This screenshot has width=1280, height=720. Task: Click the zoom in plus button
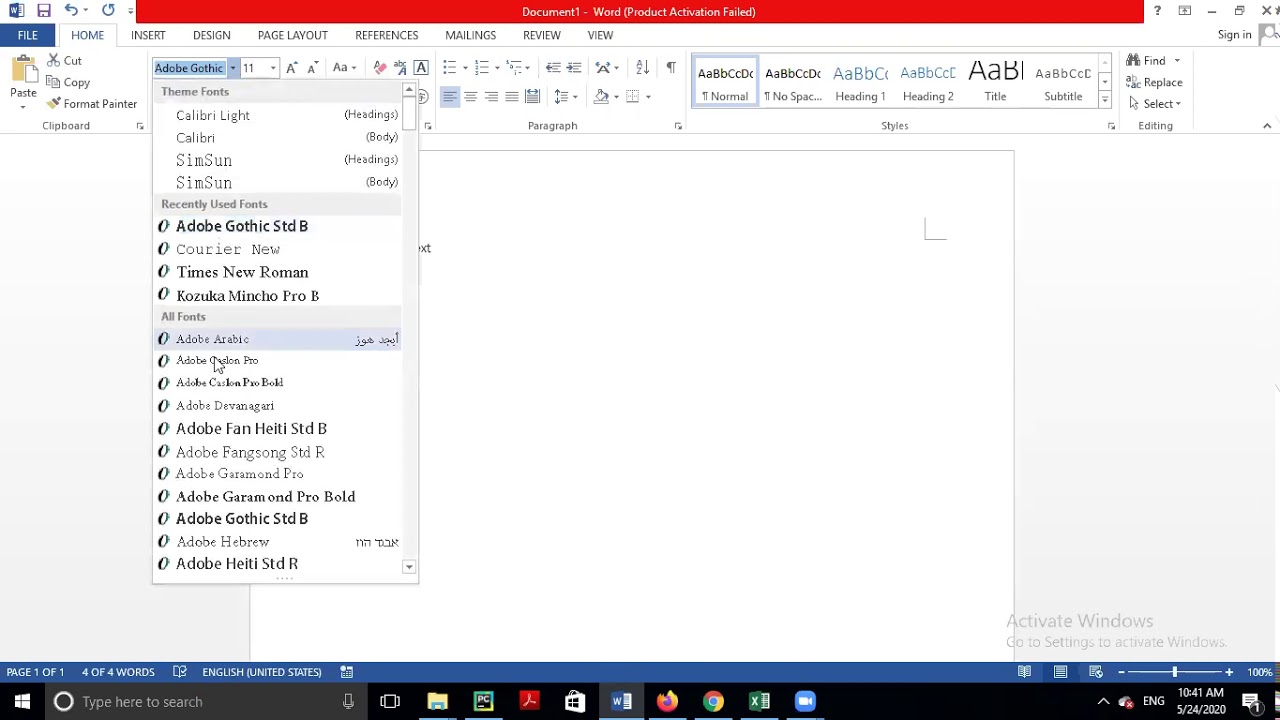pos(1229,672)
